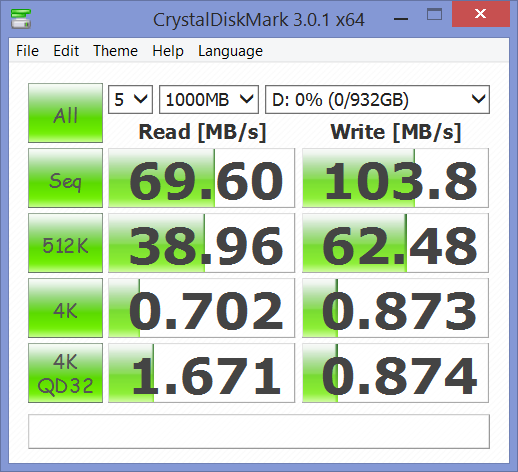This screenshot has height=472, width=518.
Task: Click the 512K write result 62.48
Action: pos(395,243)
